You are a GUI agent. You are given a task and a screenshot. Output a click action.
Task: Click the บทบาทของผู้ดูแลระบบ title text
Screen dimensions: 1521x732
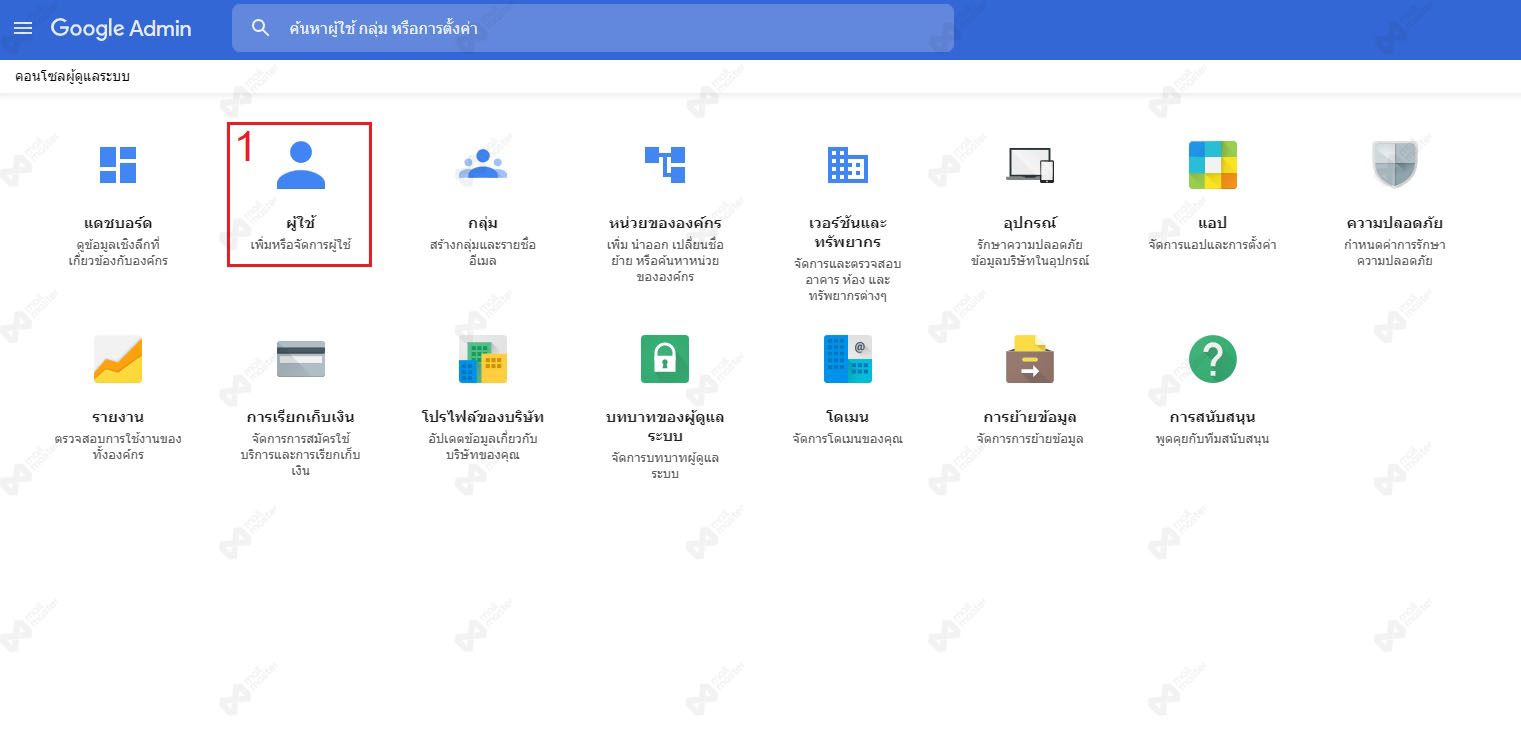pyautogui.click(x=665, y=427)
